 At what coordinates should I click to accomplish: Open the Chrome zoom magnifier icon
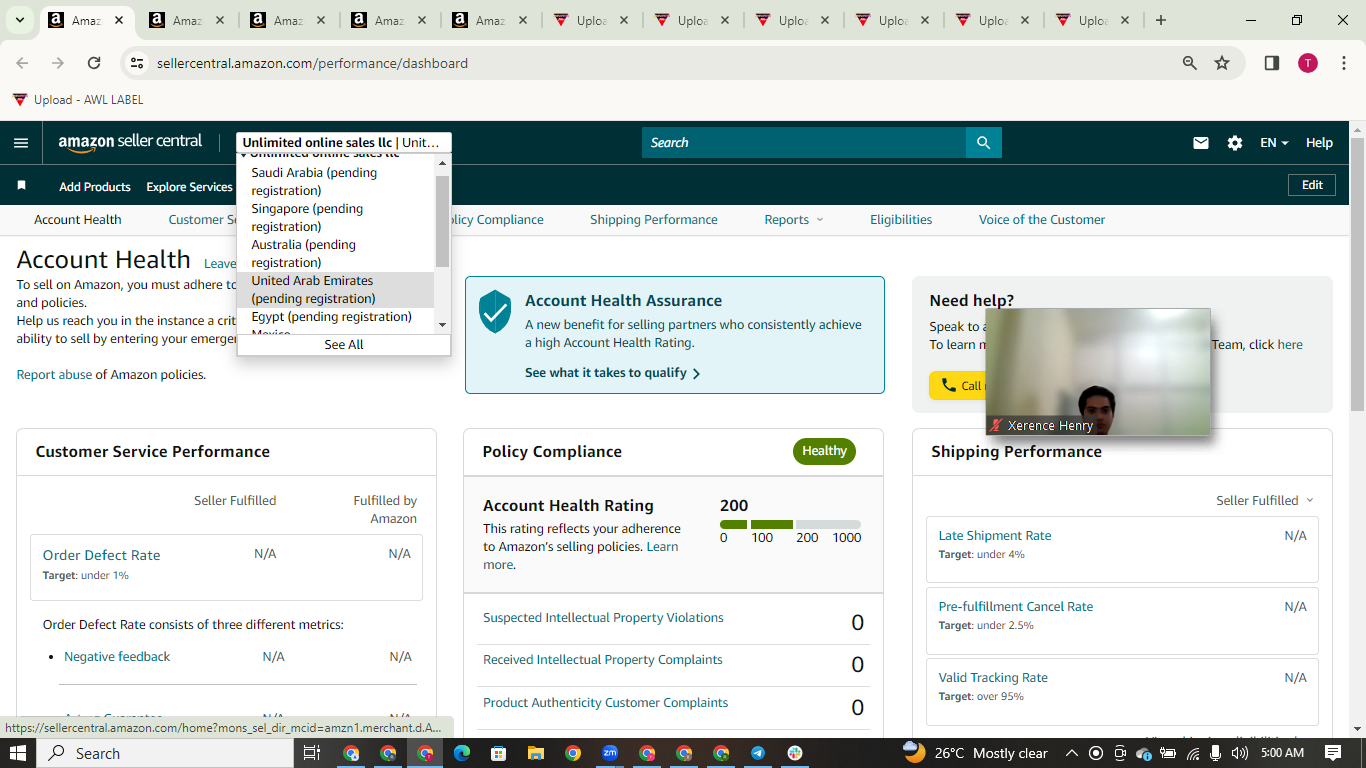point(1190,63)
